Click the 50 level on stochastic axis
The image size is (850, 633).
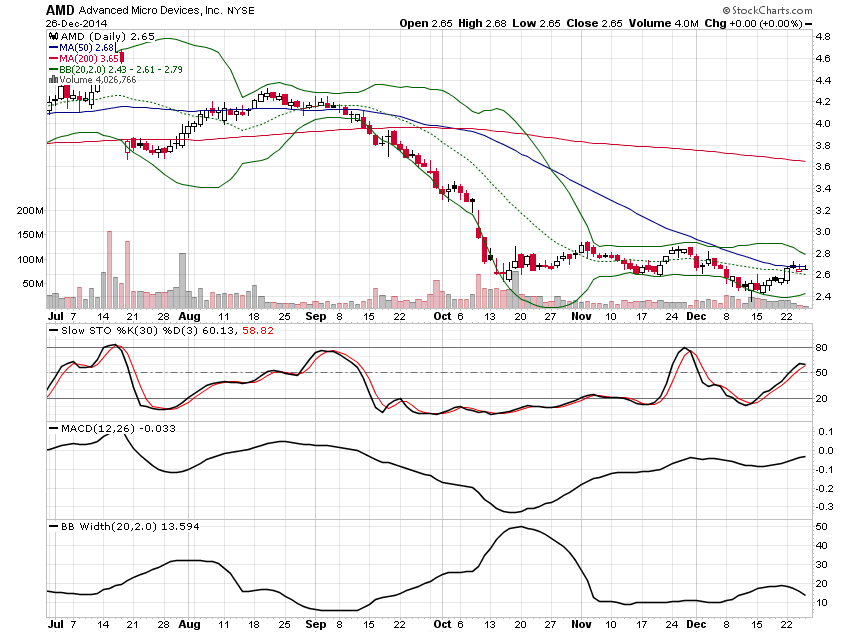822,372
